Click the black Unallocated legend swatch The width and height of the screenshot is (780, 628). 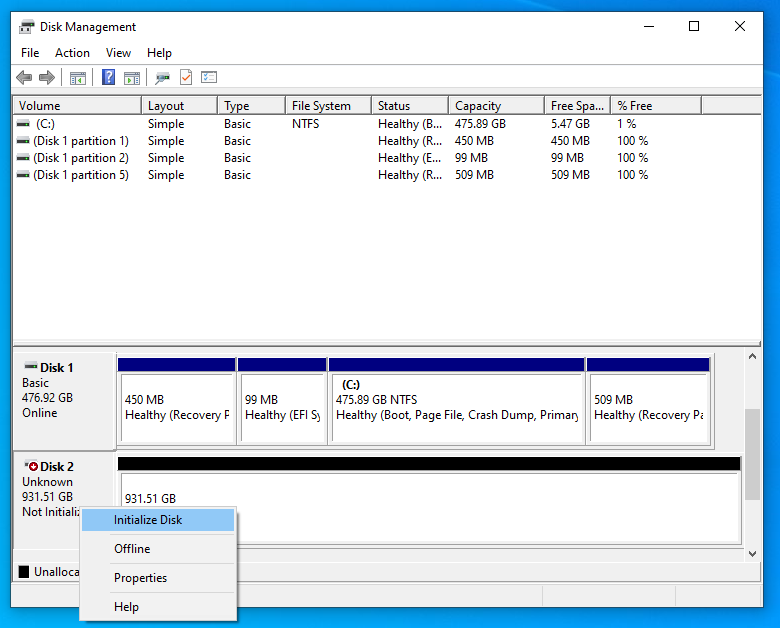(24, 572)
